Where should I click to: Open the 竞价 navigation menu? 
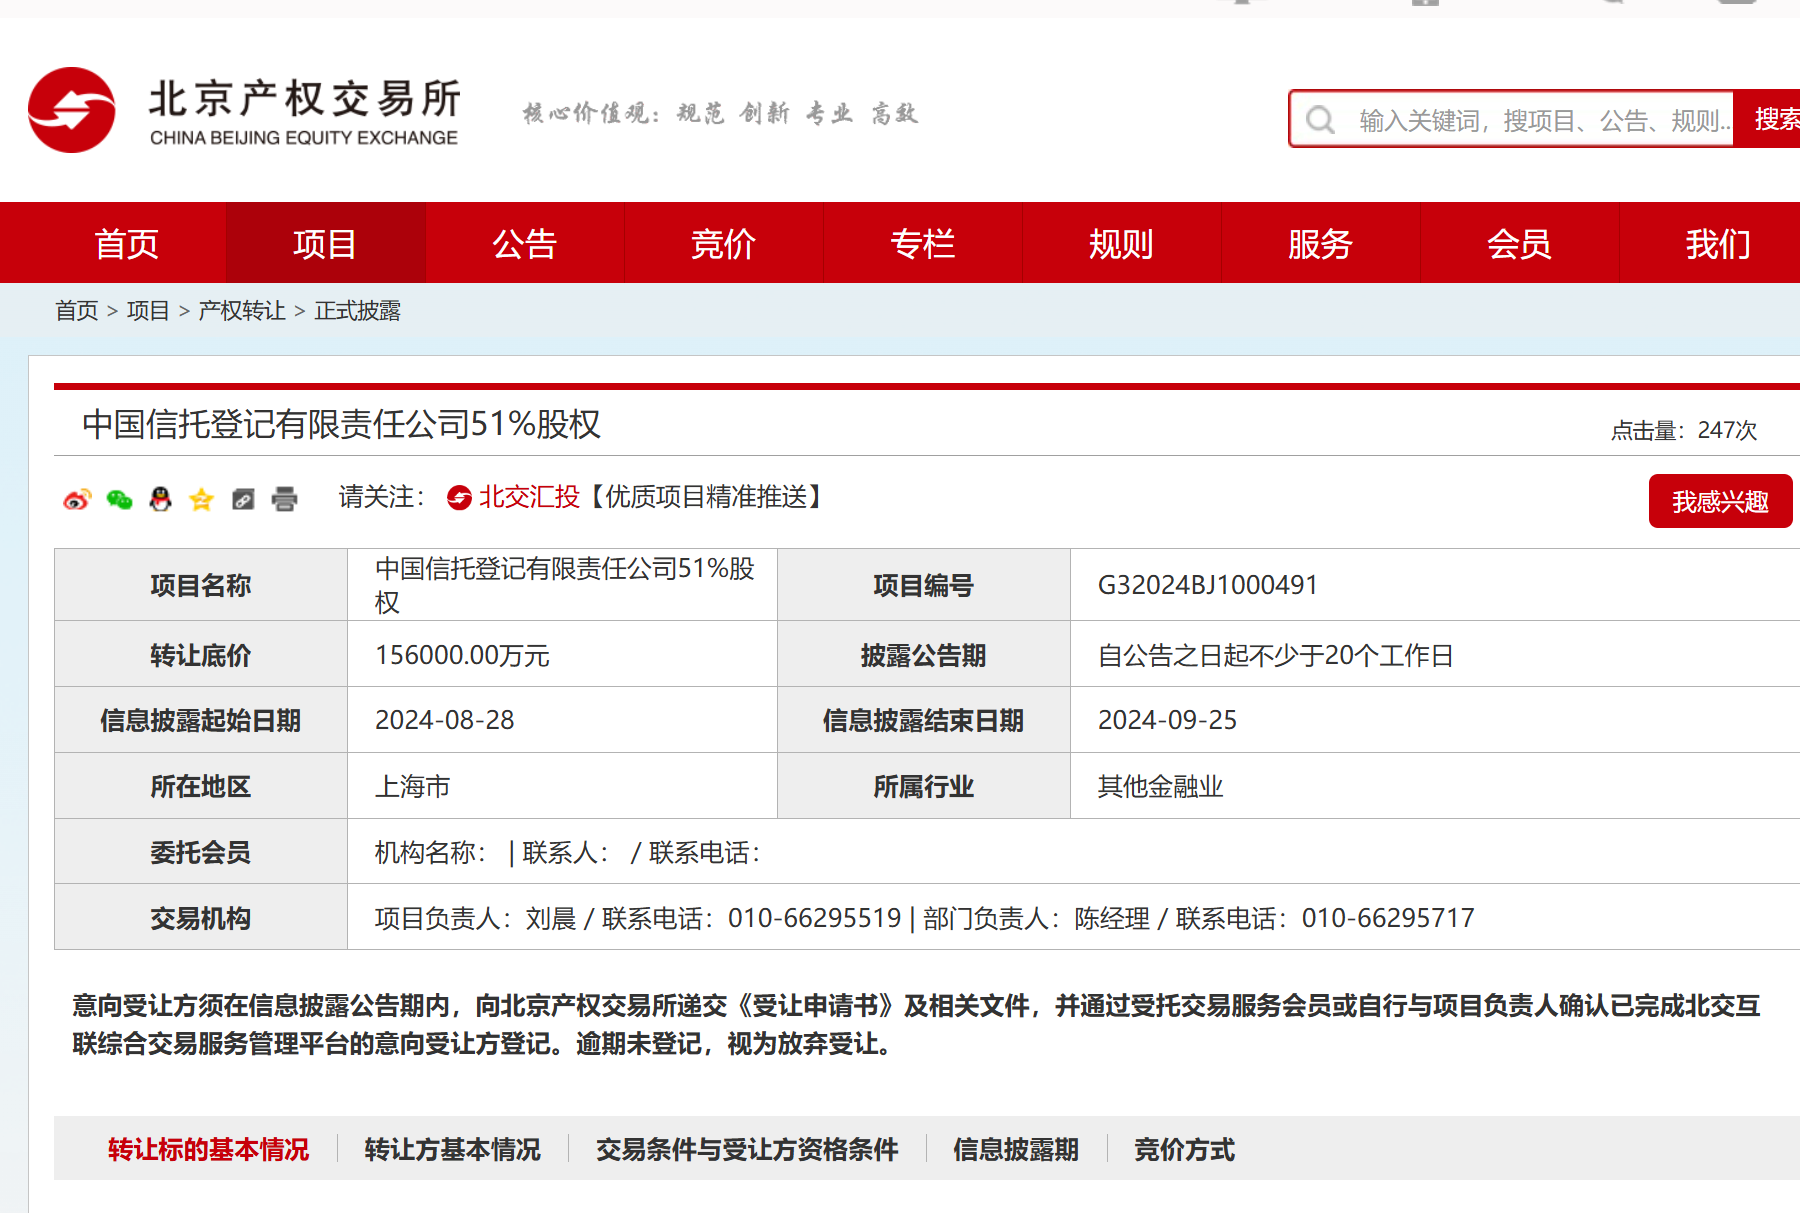coord(723,242)
